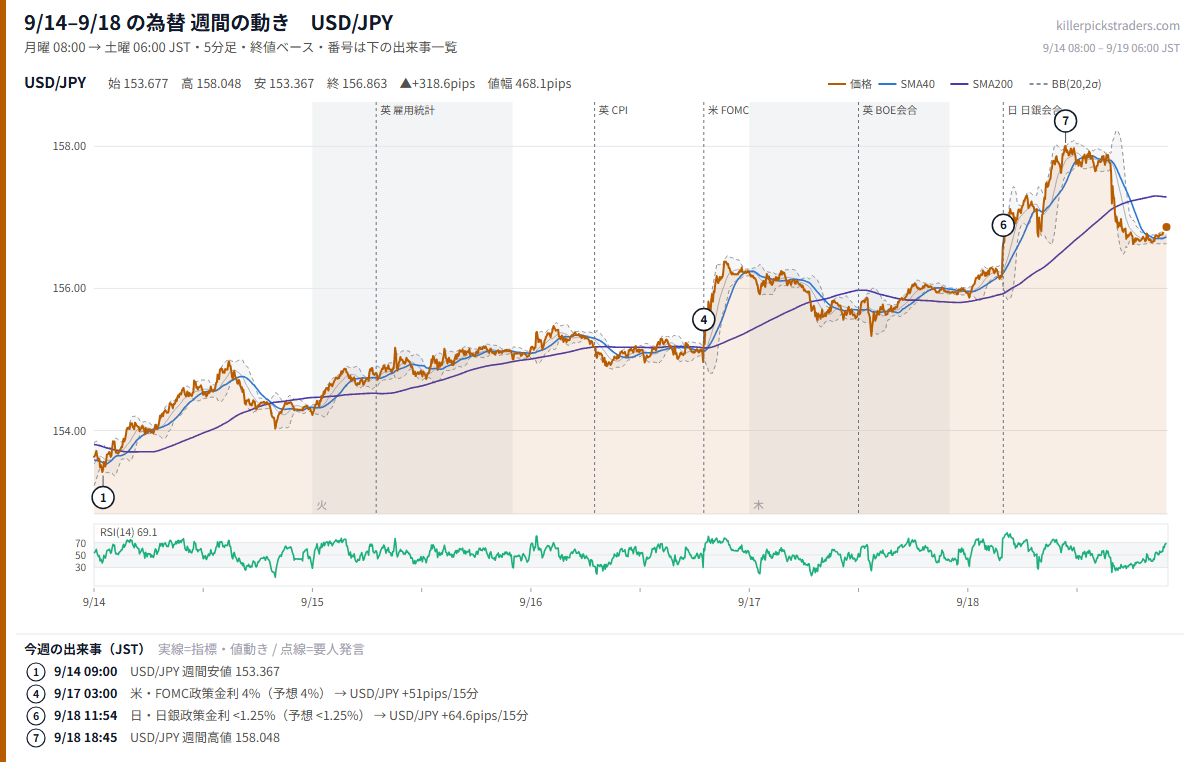Click the RSI(14) 69.1 label
The width and height of the screenshot is (1200, 762).
tap(128, 532)
